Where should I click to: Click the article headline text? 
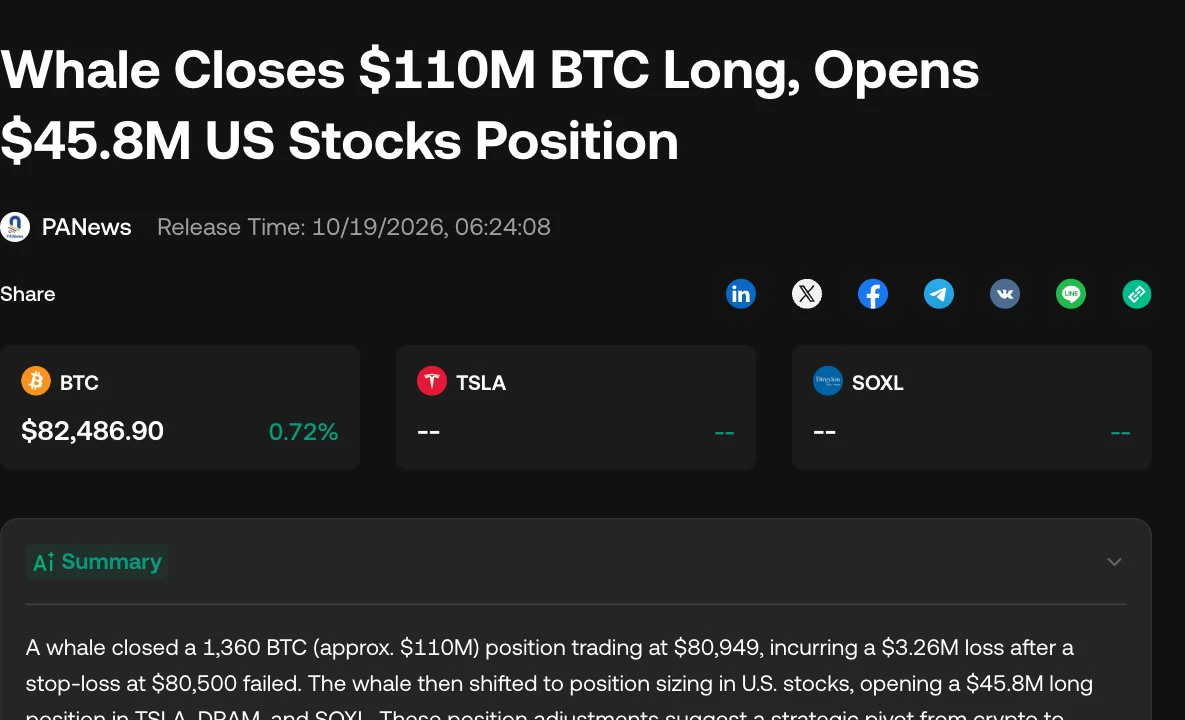[490, 105]
